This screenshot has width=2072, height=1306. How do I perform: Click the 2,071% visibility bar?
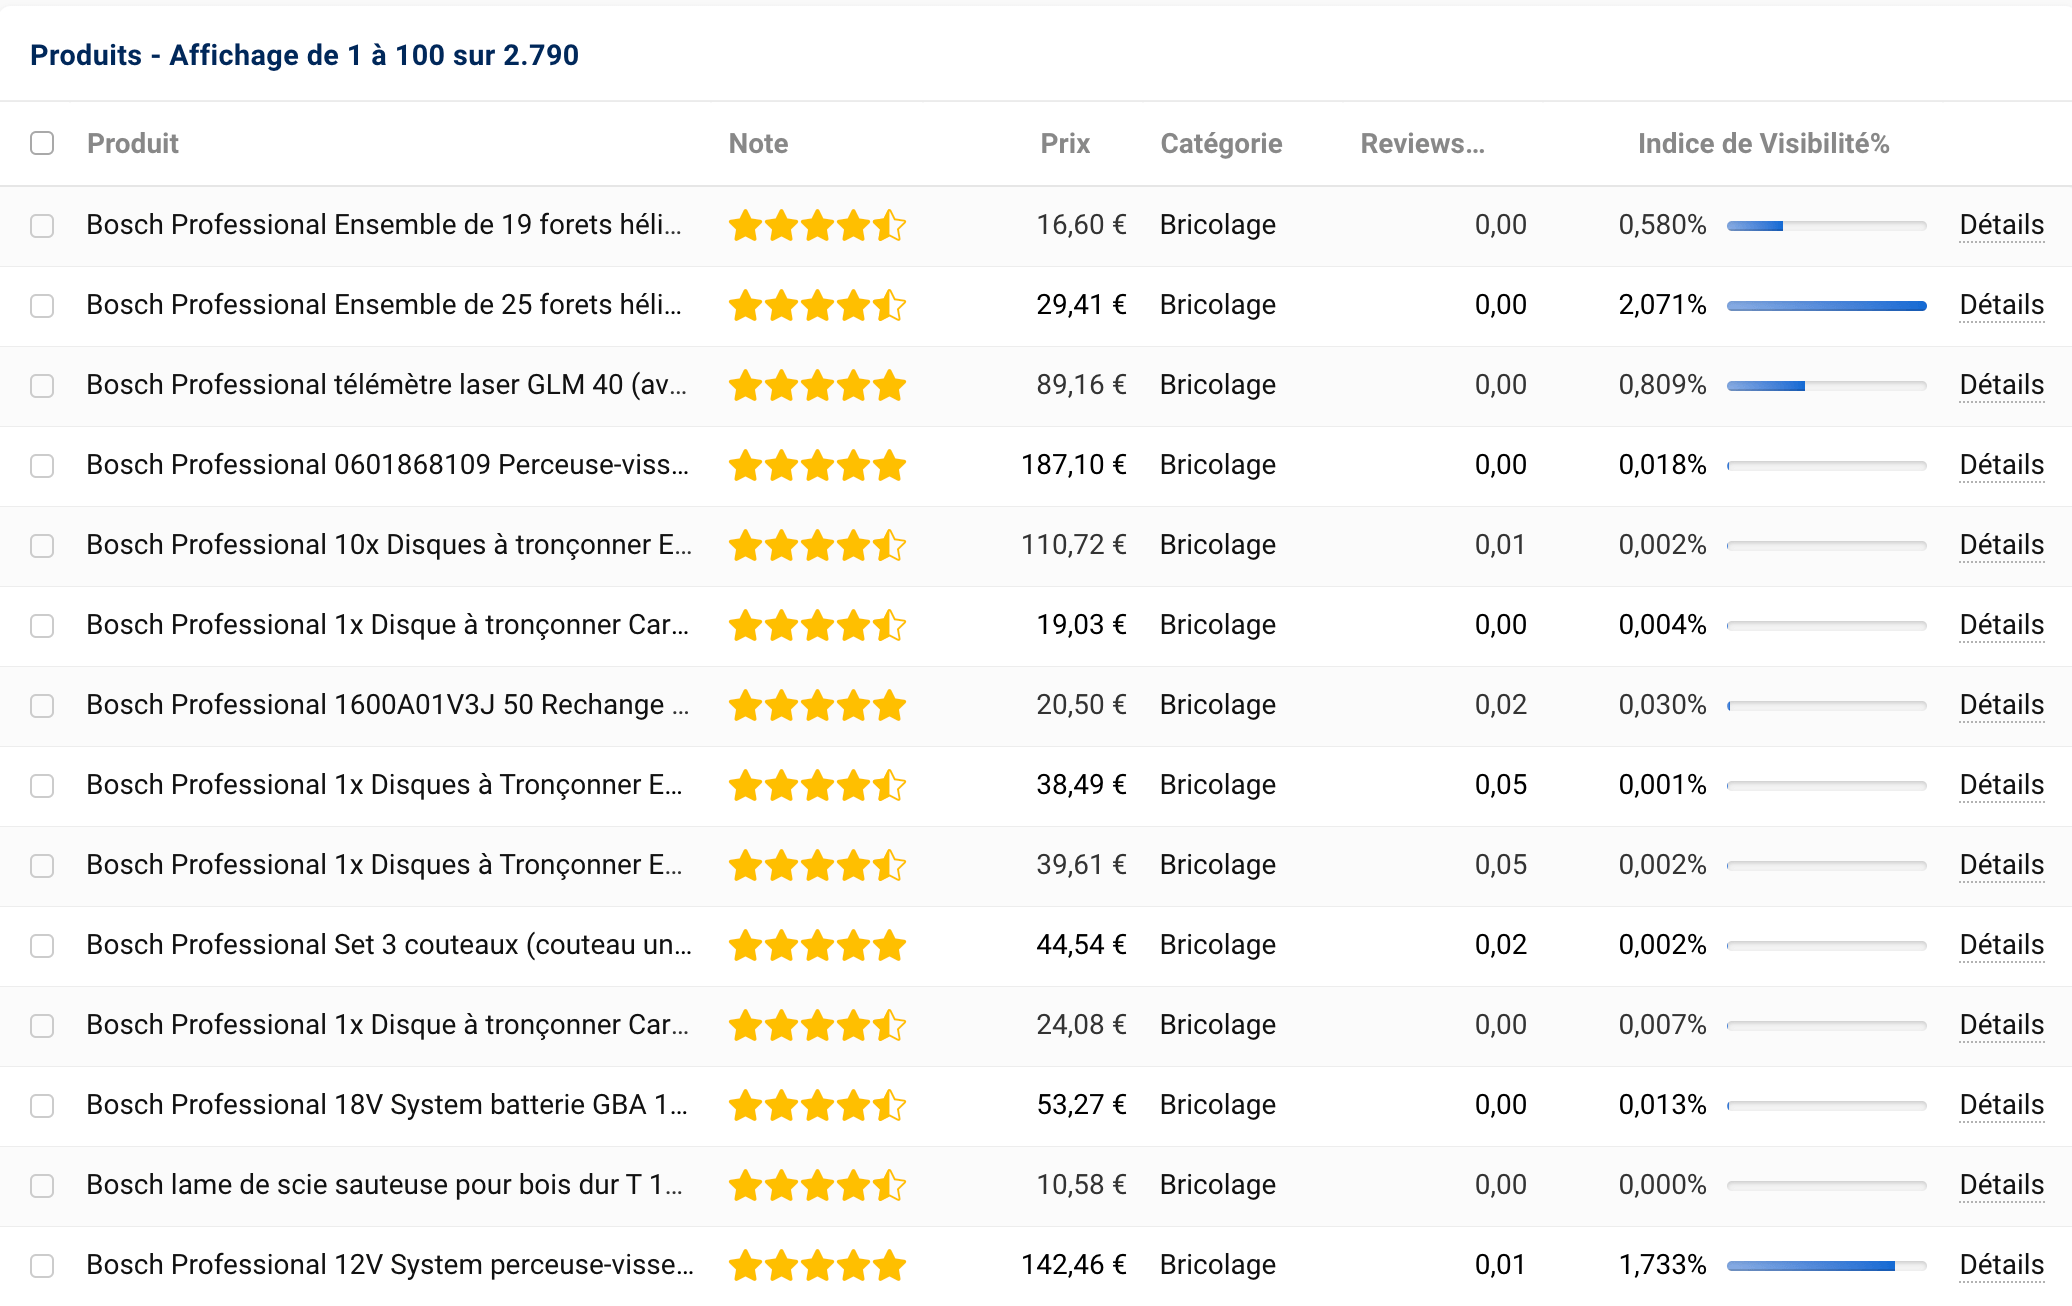tap(1826, 306)
